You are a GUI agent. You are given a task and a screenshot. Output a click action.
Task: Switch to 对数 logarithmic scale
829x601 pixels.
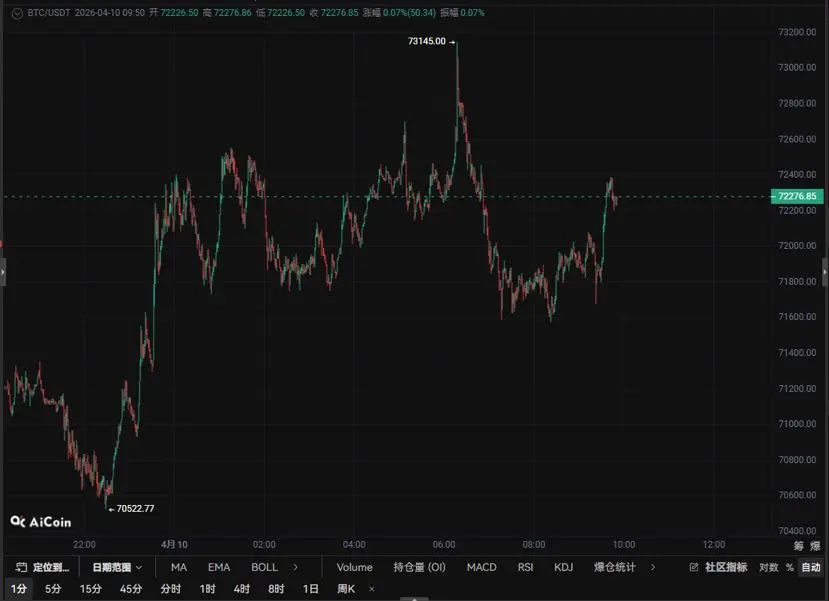tap(769, 567)
